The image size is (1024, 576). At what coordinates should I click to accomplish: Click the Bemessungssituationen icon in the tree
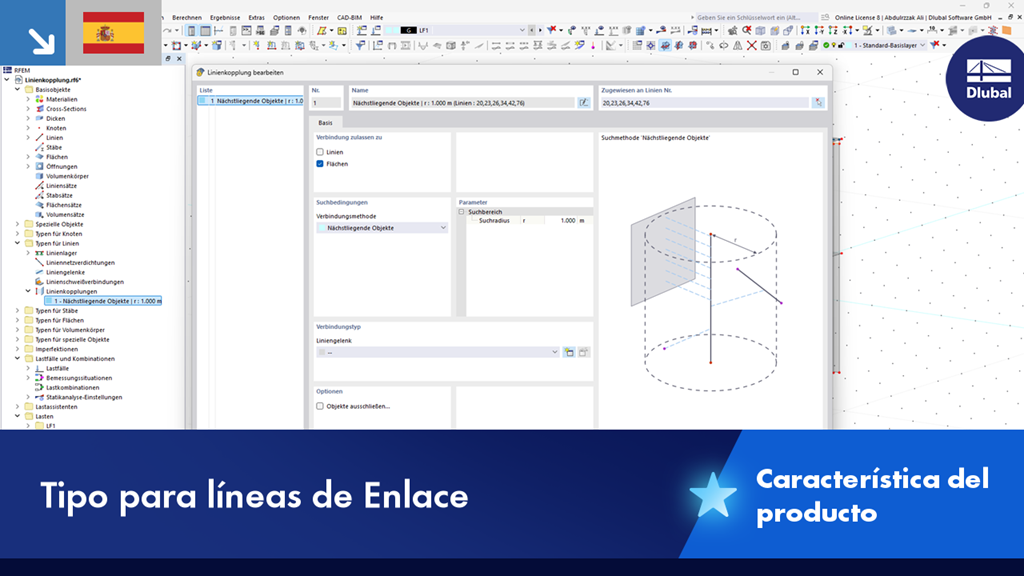39,377
